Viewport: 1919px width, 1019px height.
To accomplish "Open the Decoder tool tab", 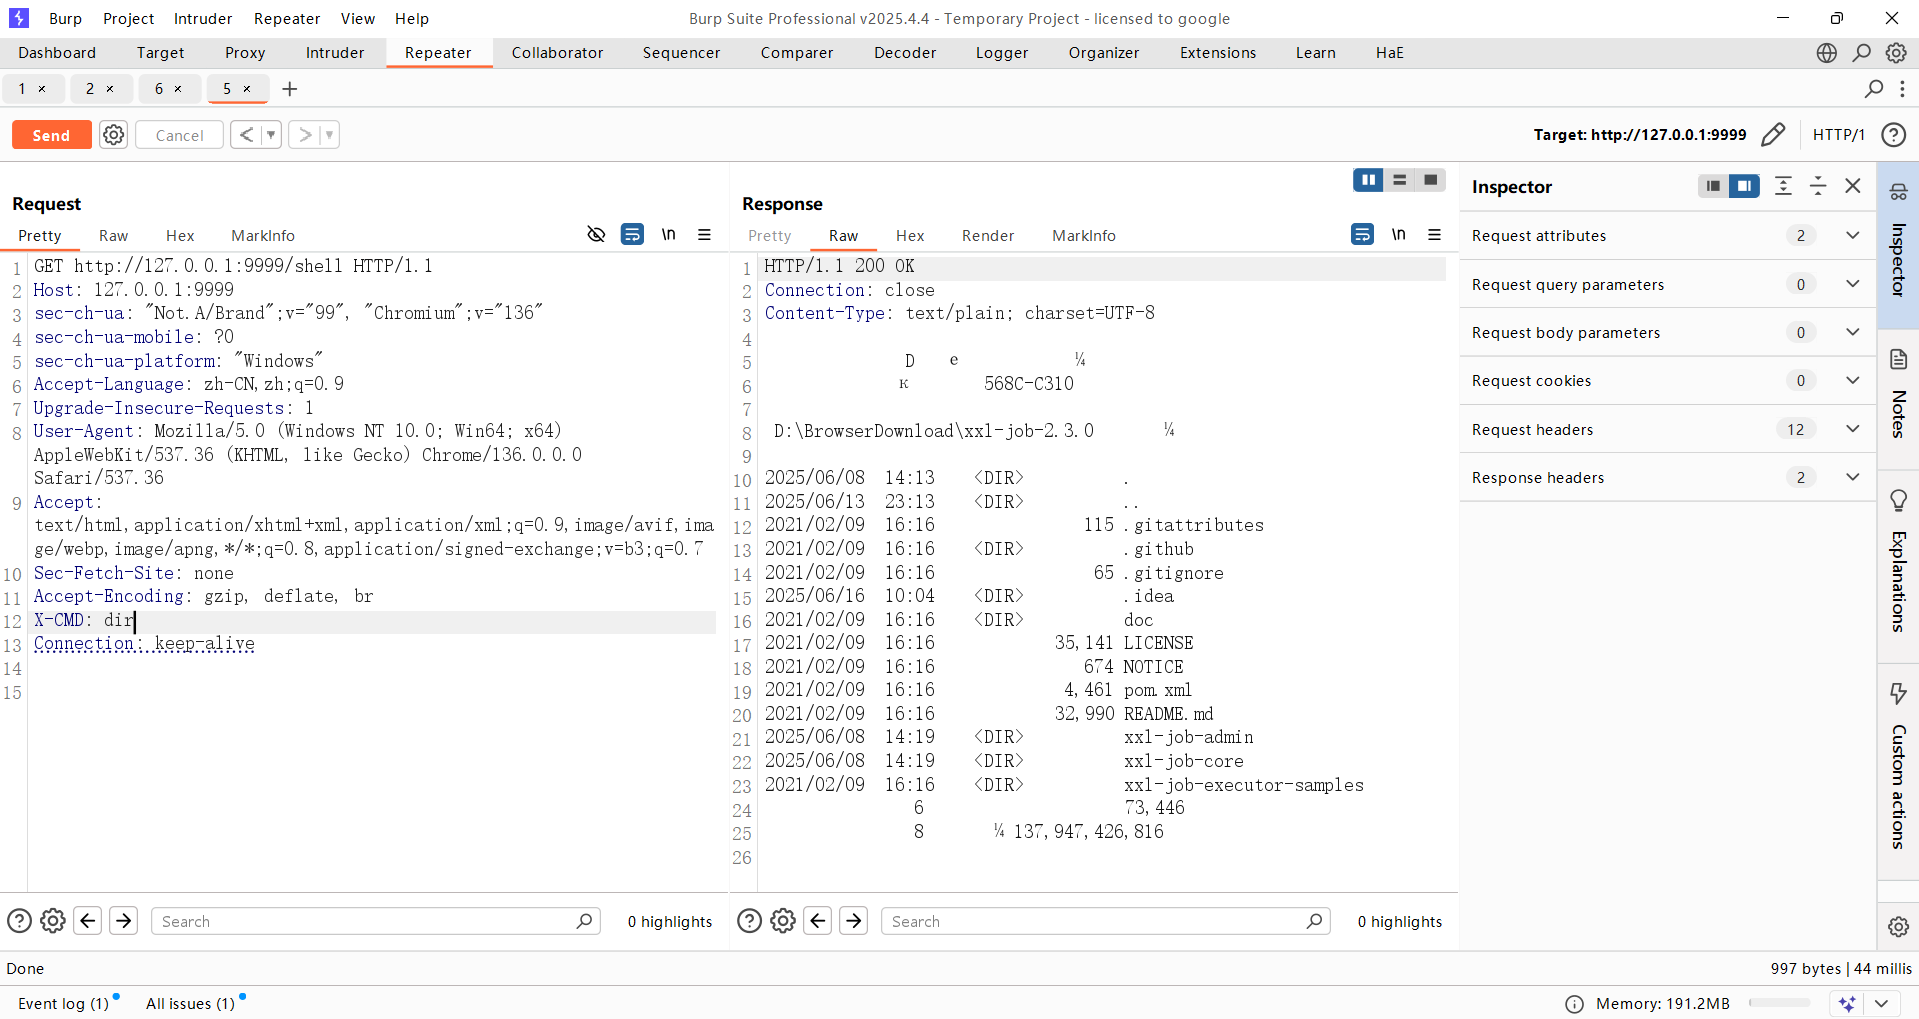I will 905,53.
